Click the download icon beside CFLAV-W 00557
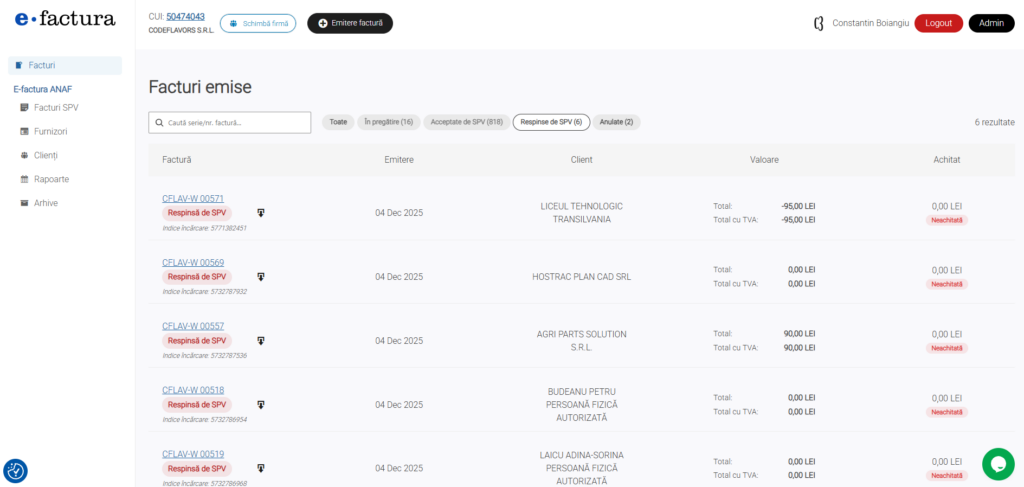 point(261,341)
